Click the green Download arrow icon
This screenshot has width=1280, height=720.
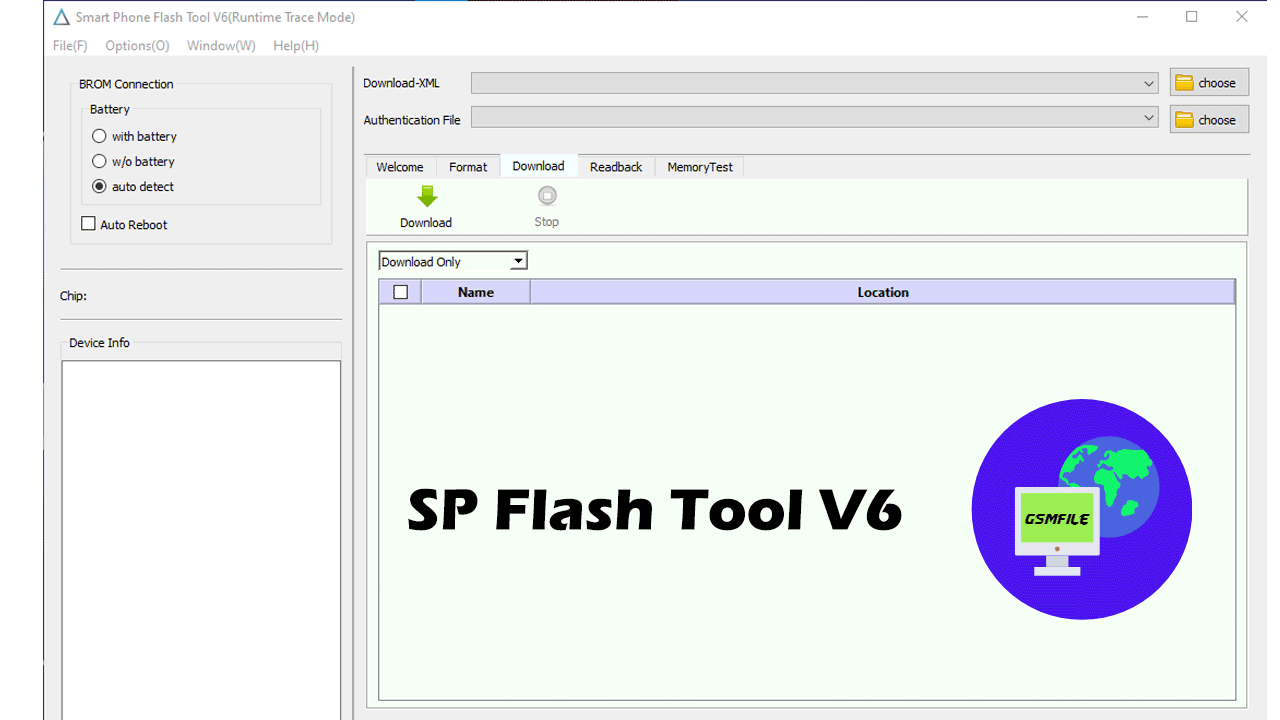click(x=427, y=197)
